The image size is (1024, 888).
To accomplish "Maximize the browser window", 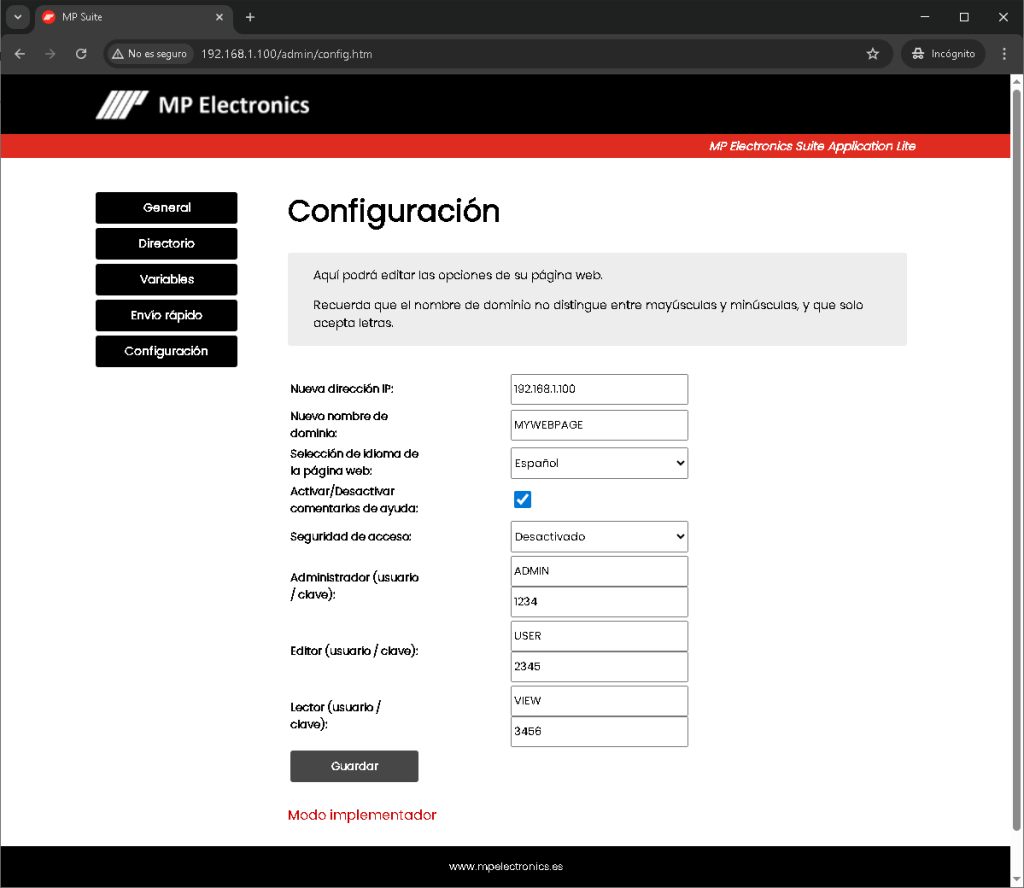I will click(964, 17).
